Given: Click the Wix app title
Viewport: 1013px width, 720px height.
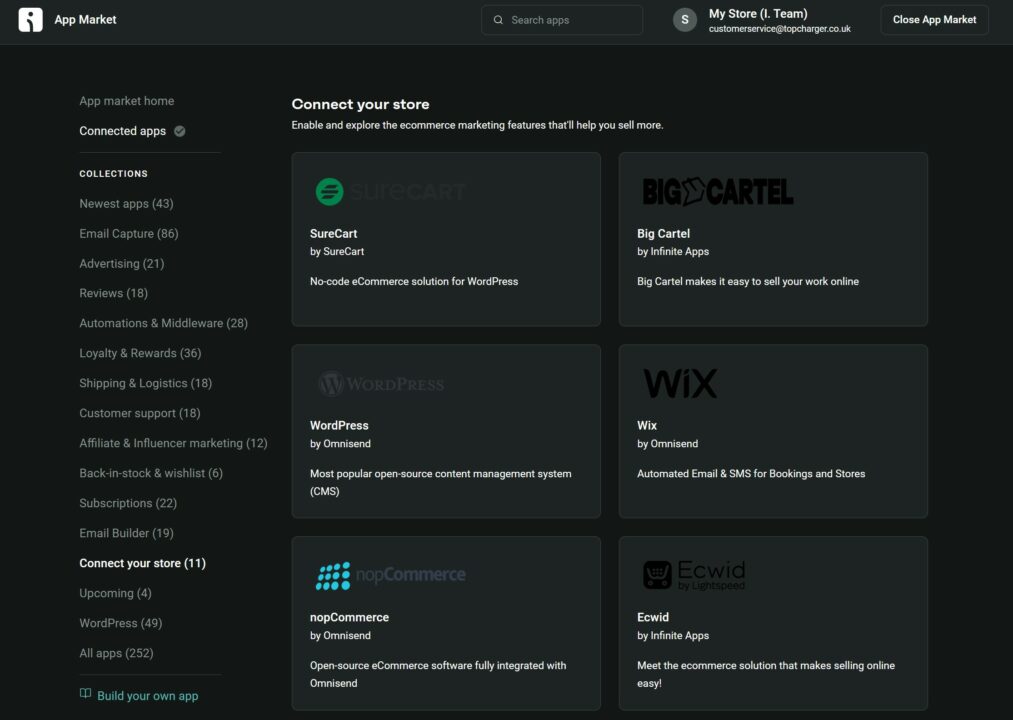Looking at the screenshot, I should point(647,426).
